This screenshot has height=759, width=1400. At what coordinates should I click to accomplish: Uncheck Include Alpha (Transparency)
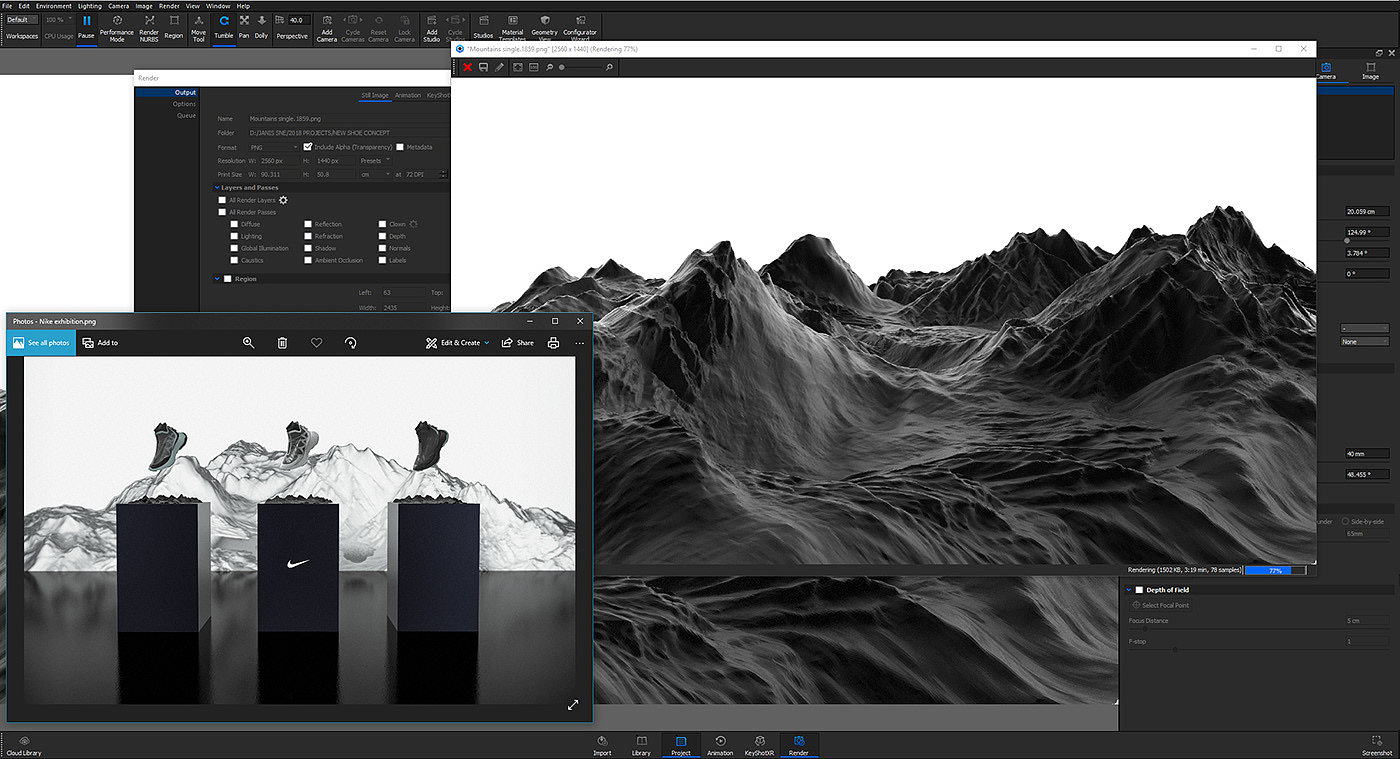(308, 147)
